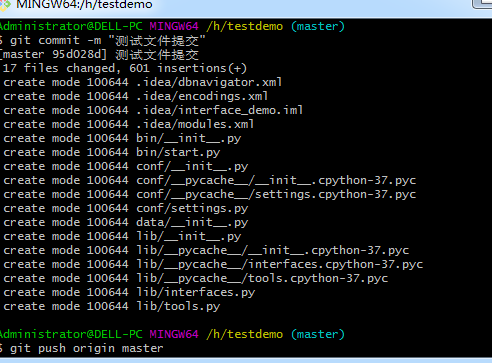Image resolution: width=492 pixels, height=363 pixels.
Task: Click the .idea/modules.xml line
Action: 129,125
